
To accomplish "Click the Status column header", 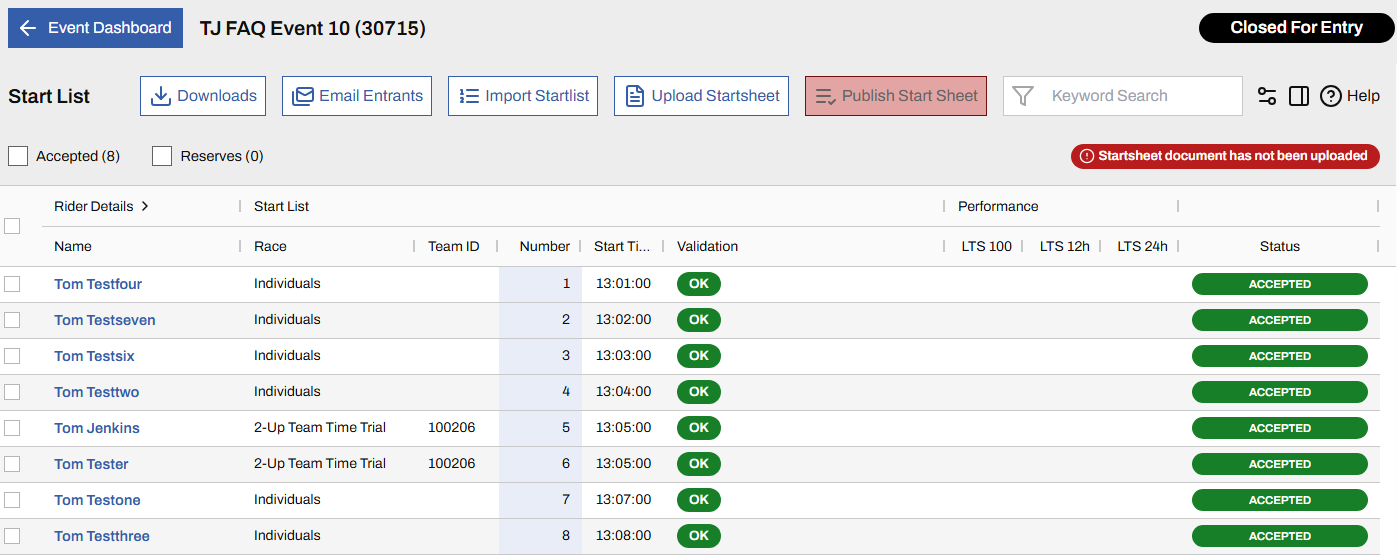I will [1279, 246].
